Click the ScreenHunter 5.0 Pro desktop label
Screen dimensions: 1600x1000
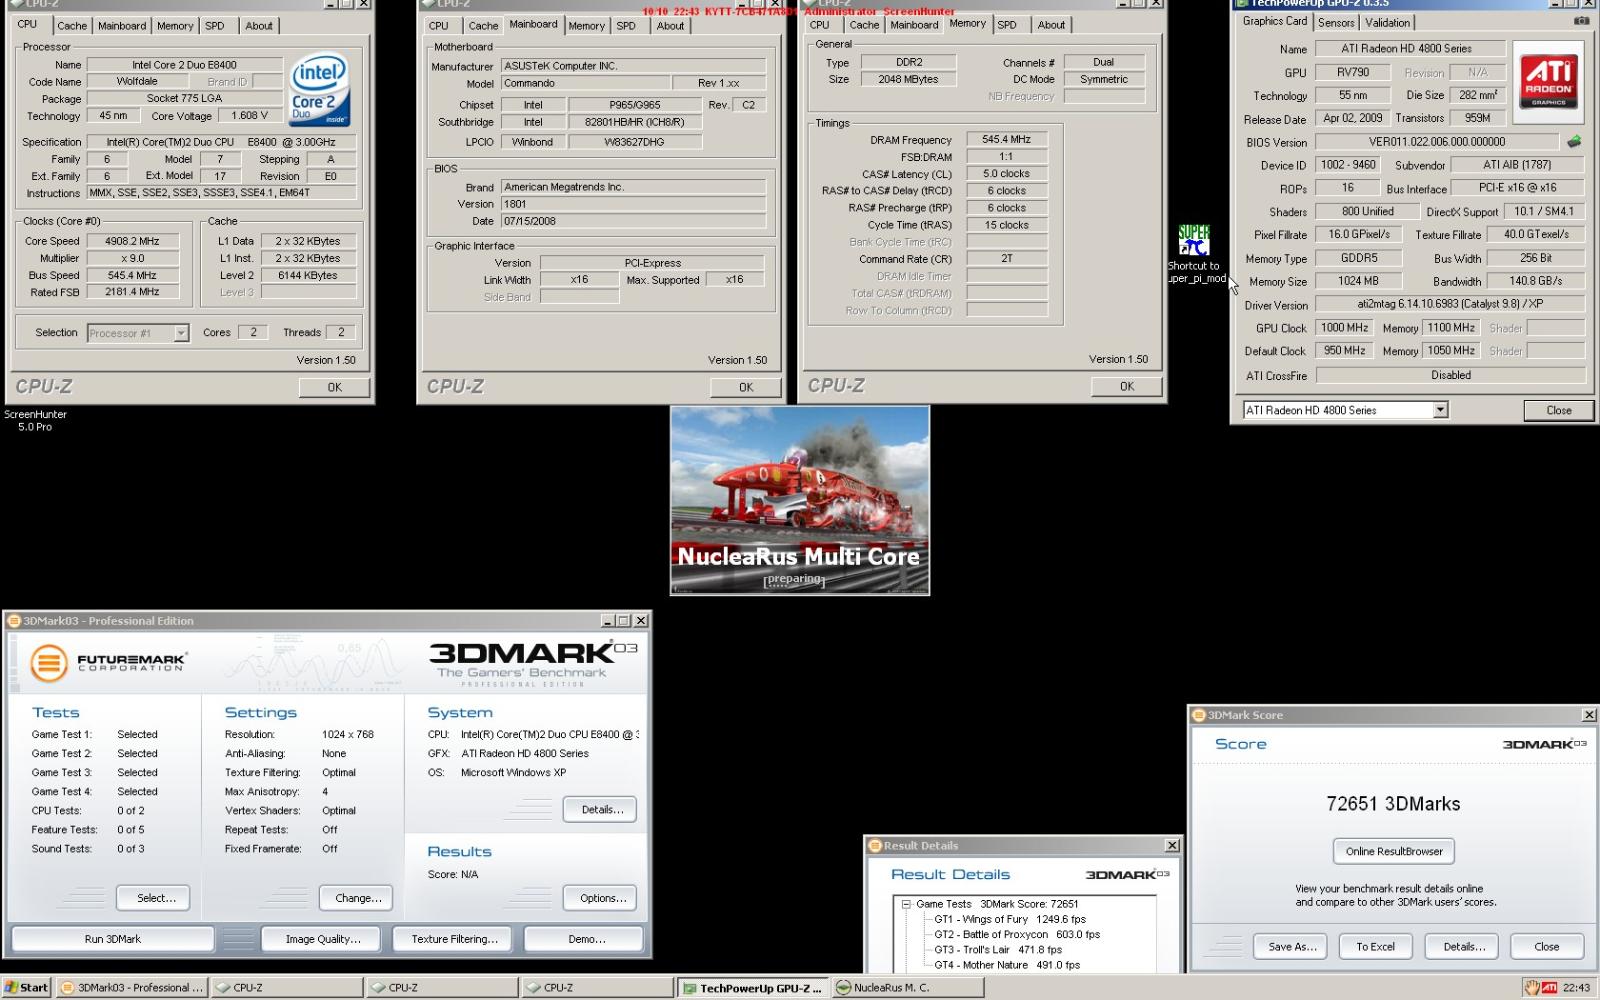(35, 420)
